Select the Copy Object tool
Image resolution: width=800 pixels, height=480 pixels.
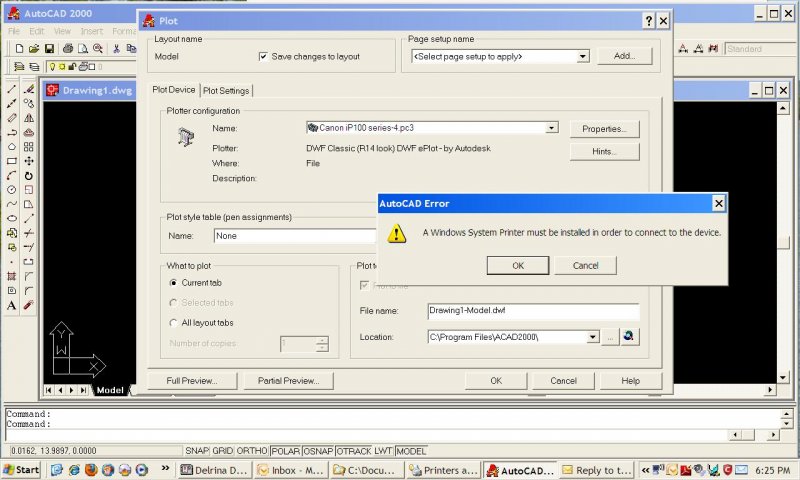click(x=29, y=103)
